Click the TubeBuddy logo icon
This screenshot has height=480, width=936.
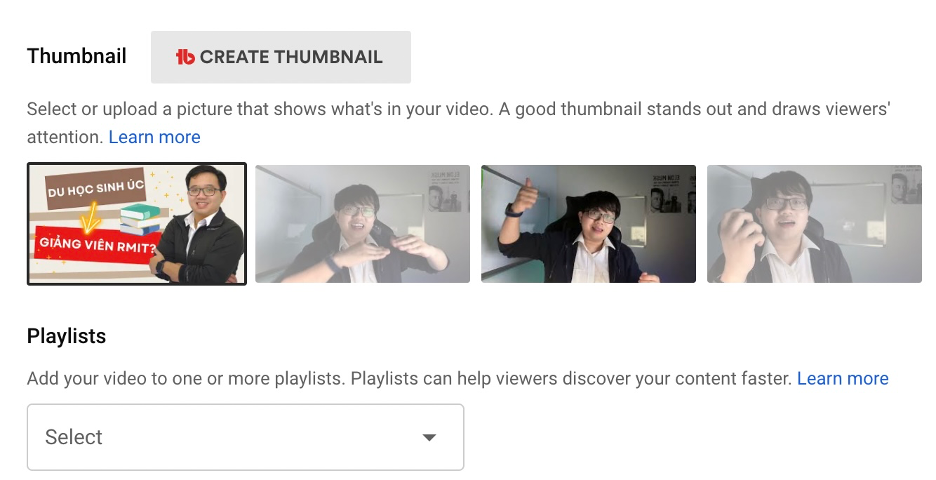[x=185, y=57]
